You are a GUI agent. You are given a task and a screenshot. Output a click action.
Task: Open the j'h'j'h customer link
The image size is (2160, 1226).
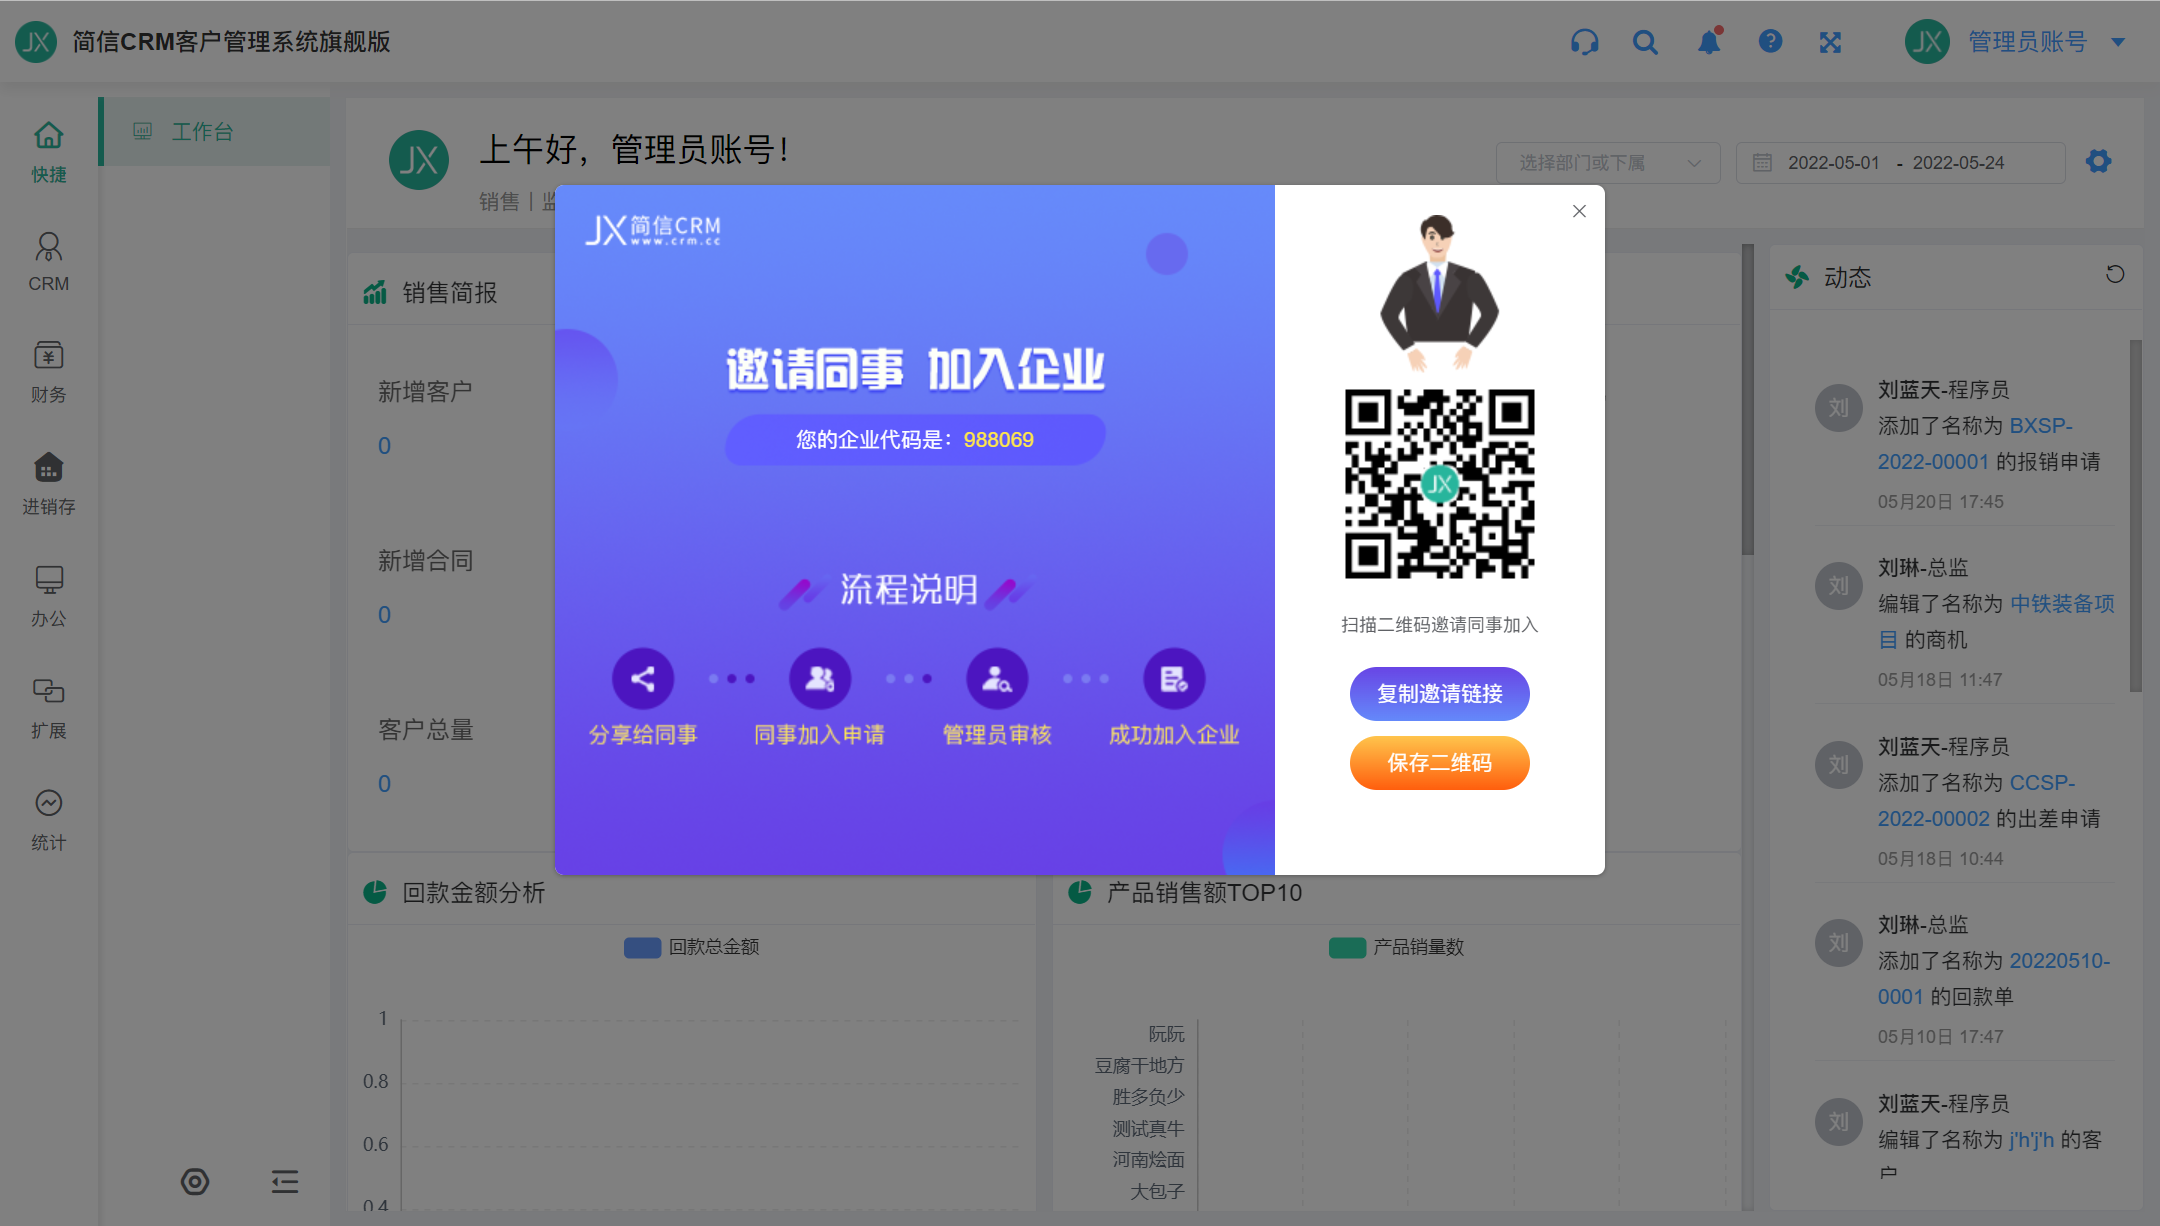2031,1140
